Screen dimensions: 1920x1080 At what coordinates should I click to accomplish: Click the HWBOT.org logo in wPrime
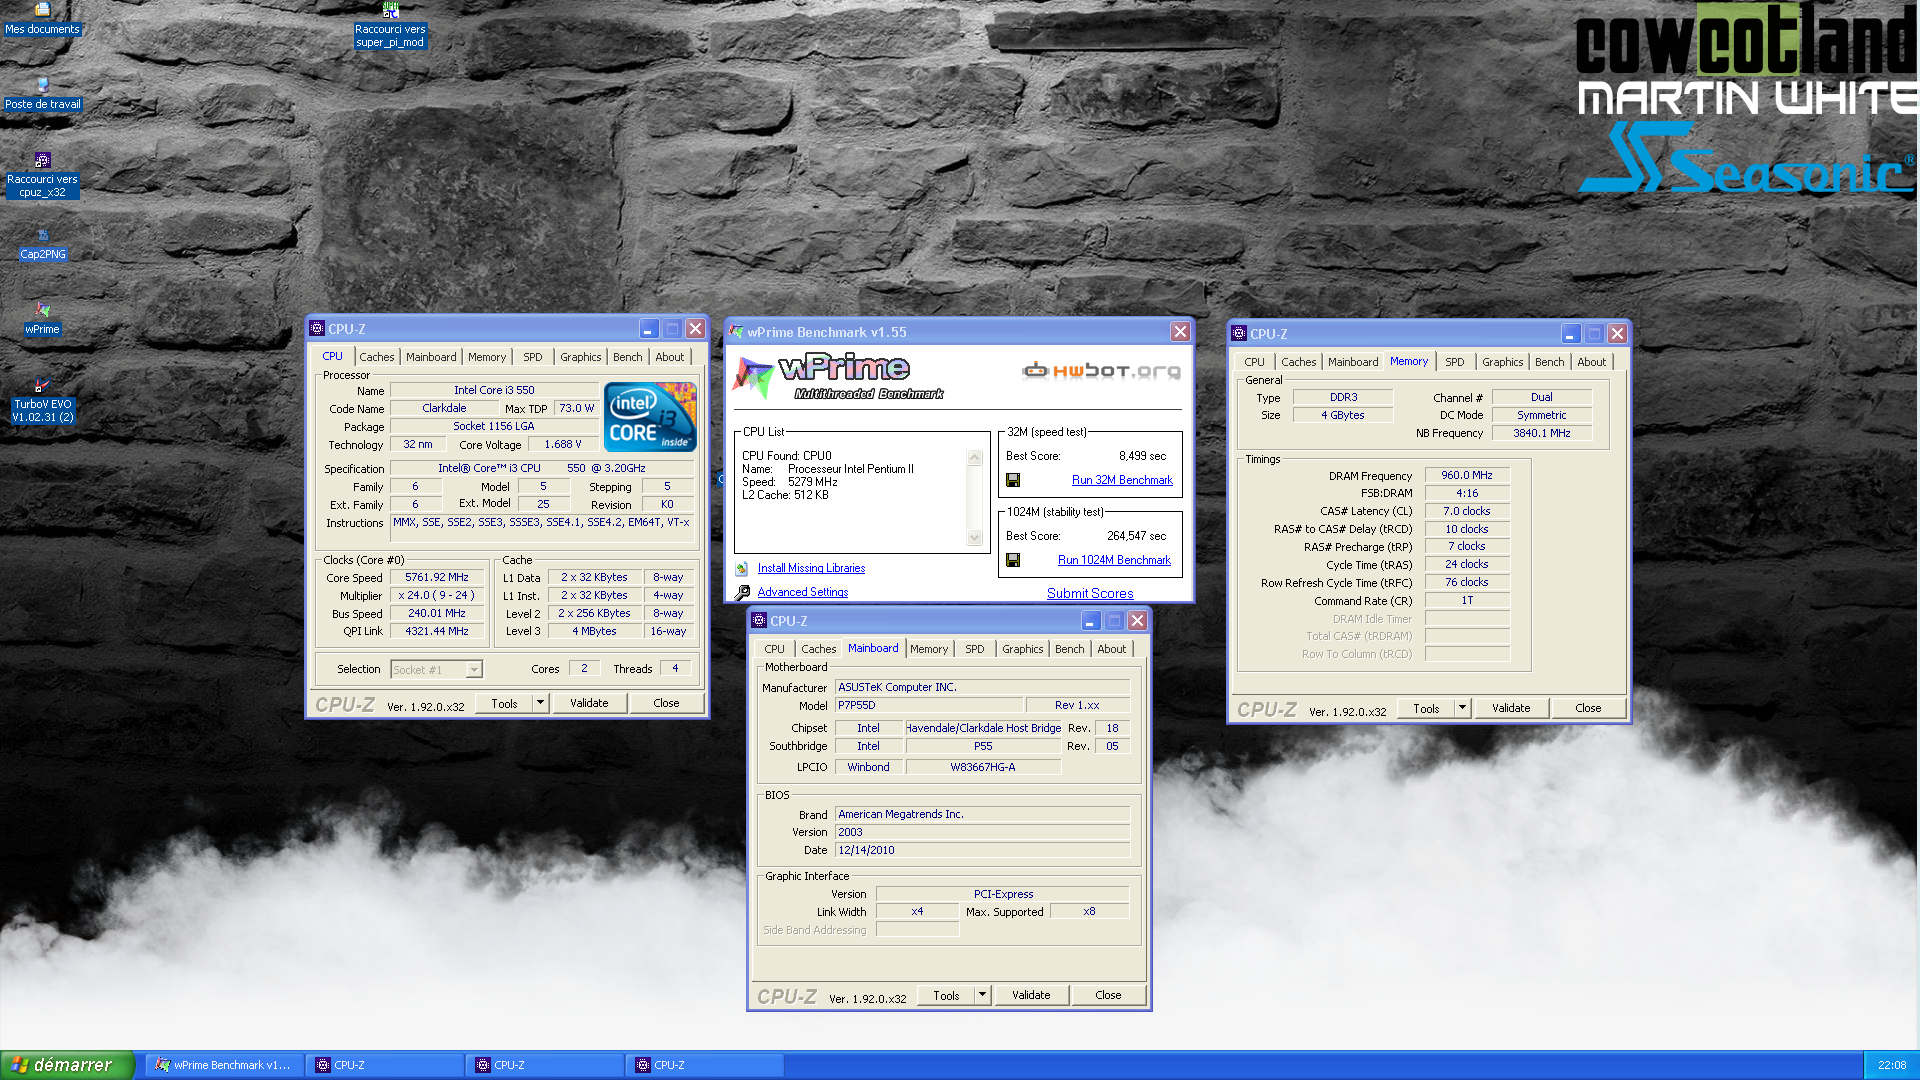pyautogui.click(x=1101, y=371)
